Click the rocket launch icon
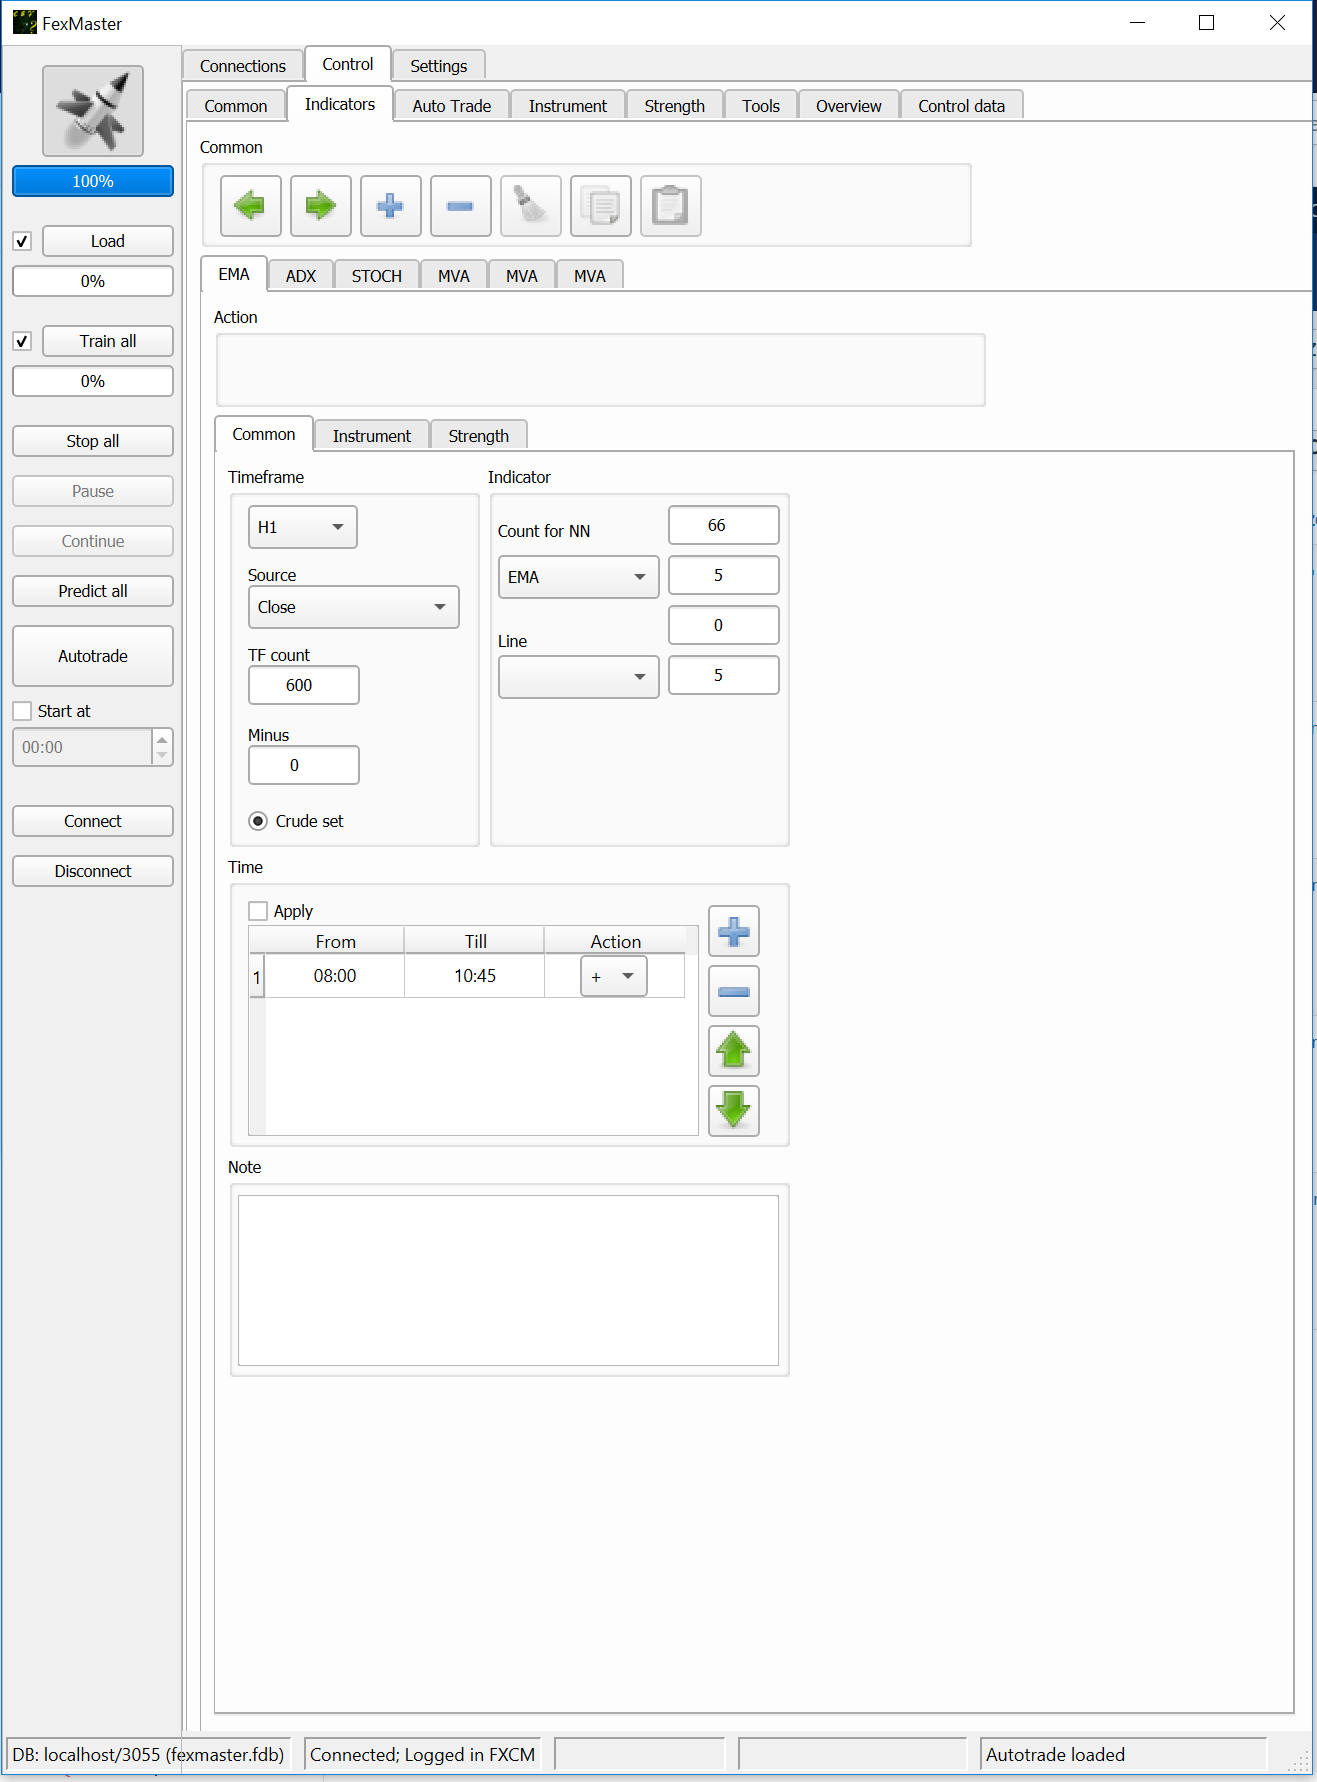 pyautogui.click(x=92, y=111)
